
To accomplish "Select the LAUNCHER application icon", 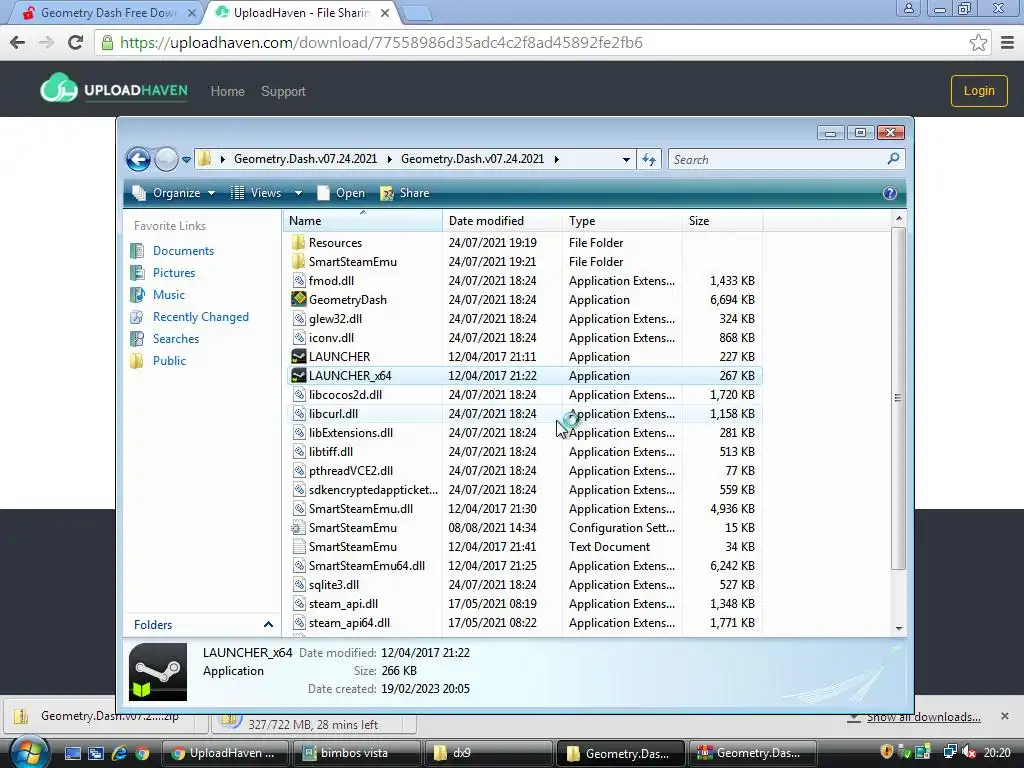I will click(x=298, y=357).
